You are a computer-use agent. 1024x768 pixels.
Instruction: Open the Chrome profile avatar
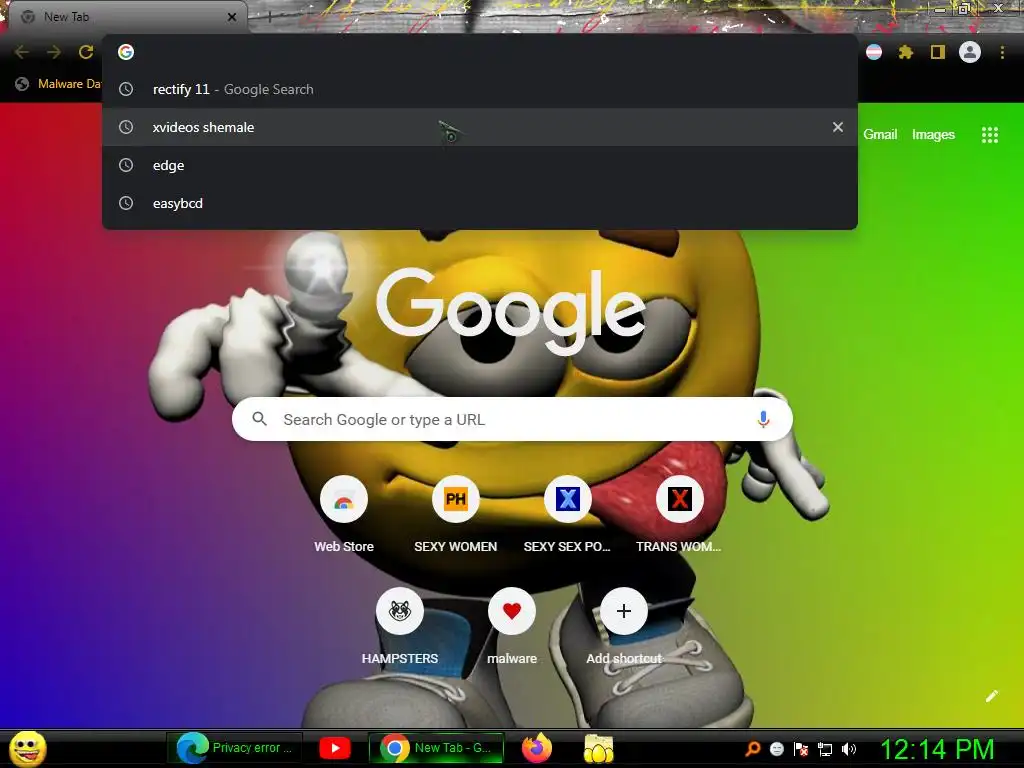point(970,52)
